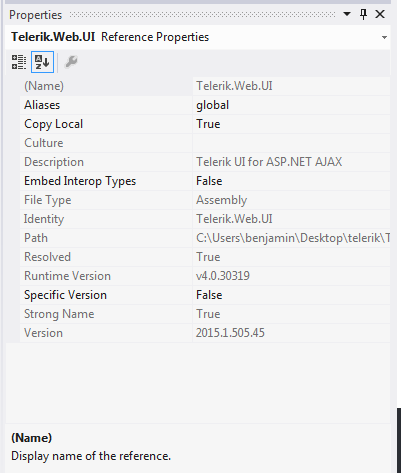Image resolution: width=401 pixels, height=473 pixels.
Task: Switch to Categorized view icon
Action: tap(19, 62)
